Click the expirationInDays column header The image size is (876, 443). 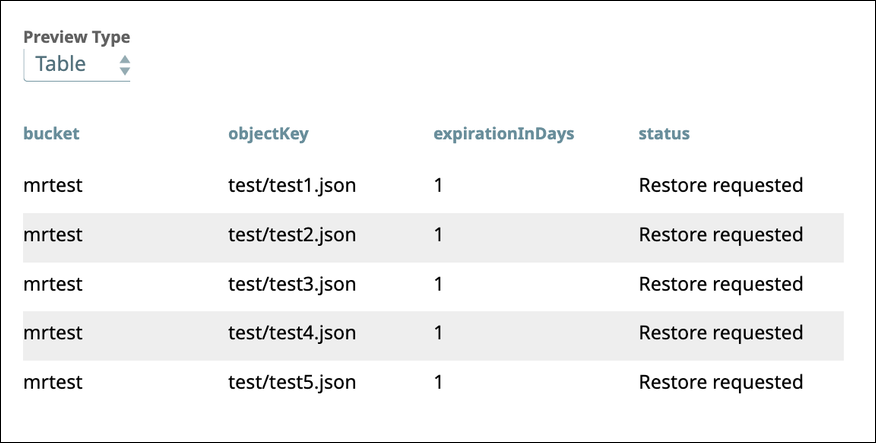click(x=504, y=133)
